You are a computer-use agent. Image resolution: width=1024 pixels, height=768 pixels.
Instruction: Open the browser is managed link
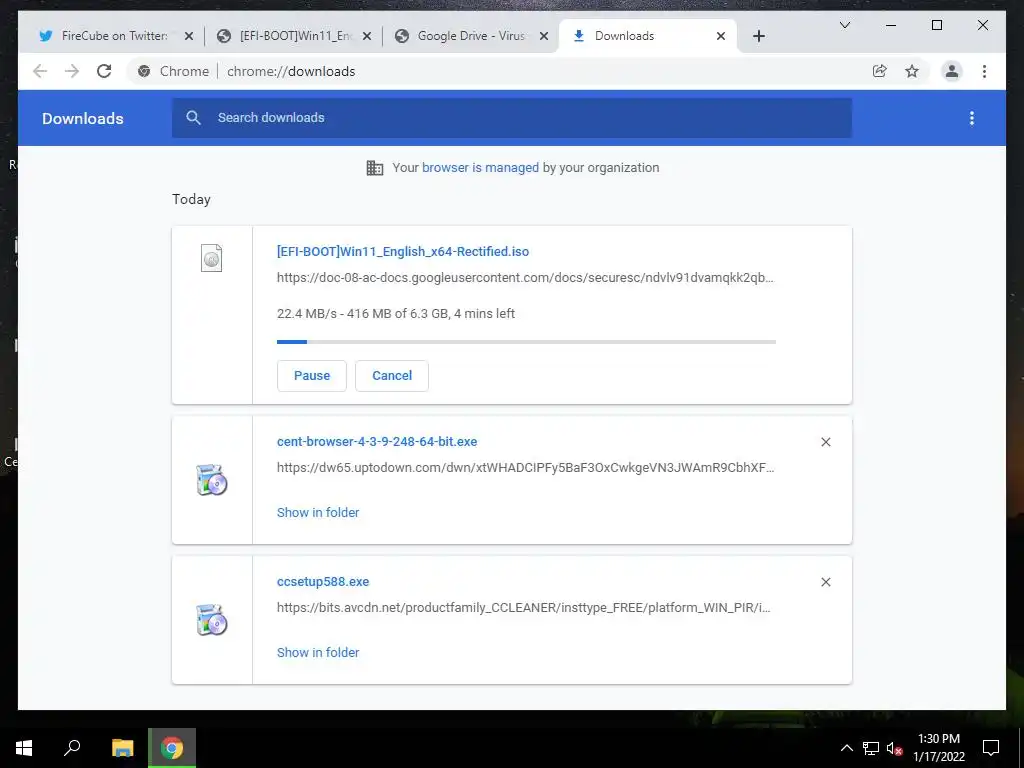coord(480,167)
